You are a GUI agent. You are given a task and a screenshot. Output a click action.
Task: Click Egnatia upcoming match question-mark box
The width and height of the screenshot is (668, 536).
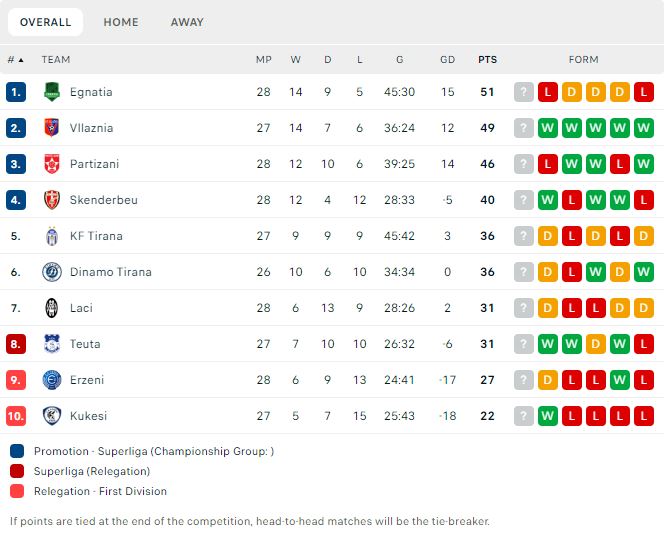pyautogui.click(x=524, y=92)
